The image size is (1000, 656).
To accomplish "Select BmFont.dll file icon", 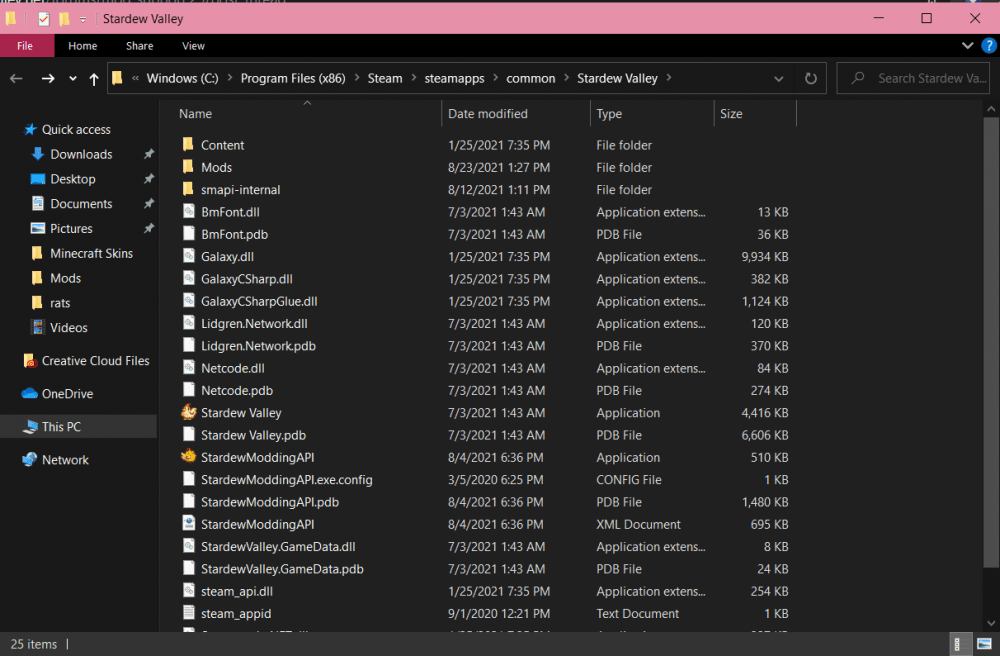I will [x=189, y=212].
